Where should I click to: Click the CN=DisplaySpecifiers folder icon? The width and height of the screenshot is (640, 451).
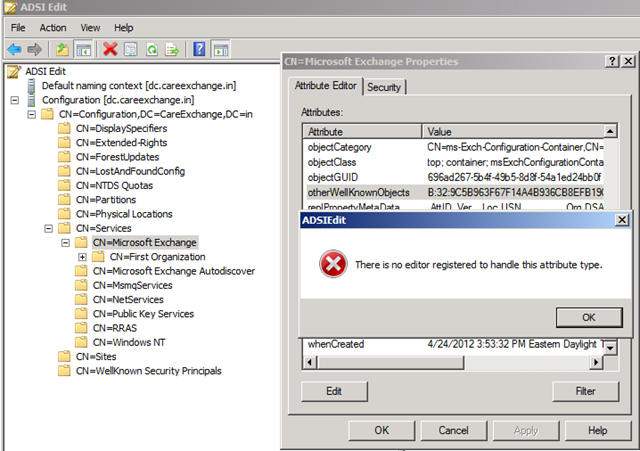click(x=64, y=129)
